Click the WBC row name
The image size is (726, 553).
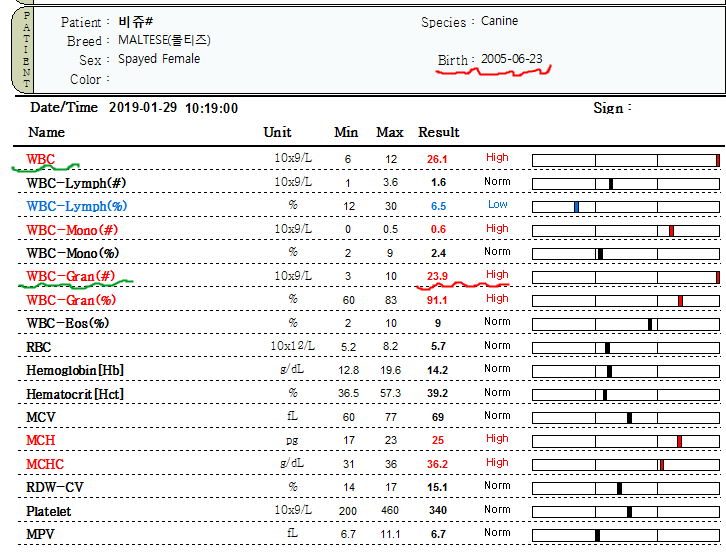tap(41, 159)
